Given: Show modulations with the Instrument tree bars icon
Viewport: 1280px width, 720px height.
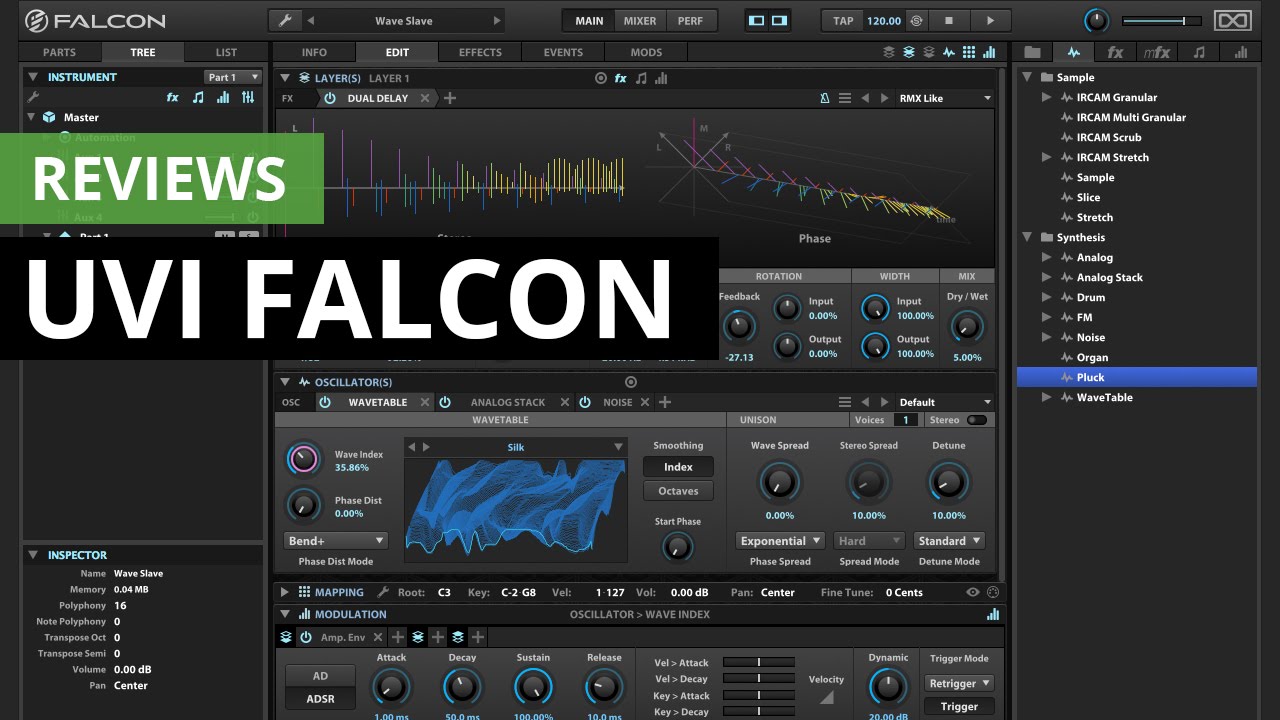Looking at the screenshot, I should click(x=222, y=97).
